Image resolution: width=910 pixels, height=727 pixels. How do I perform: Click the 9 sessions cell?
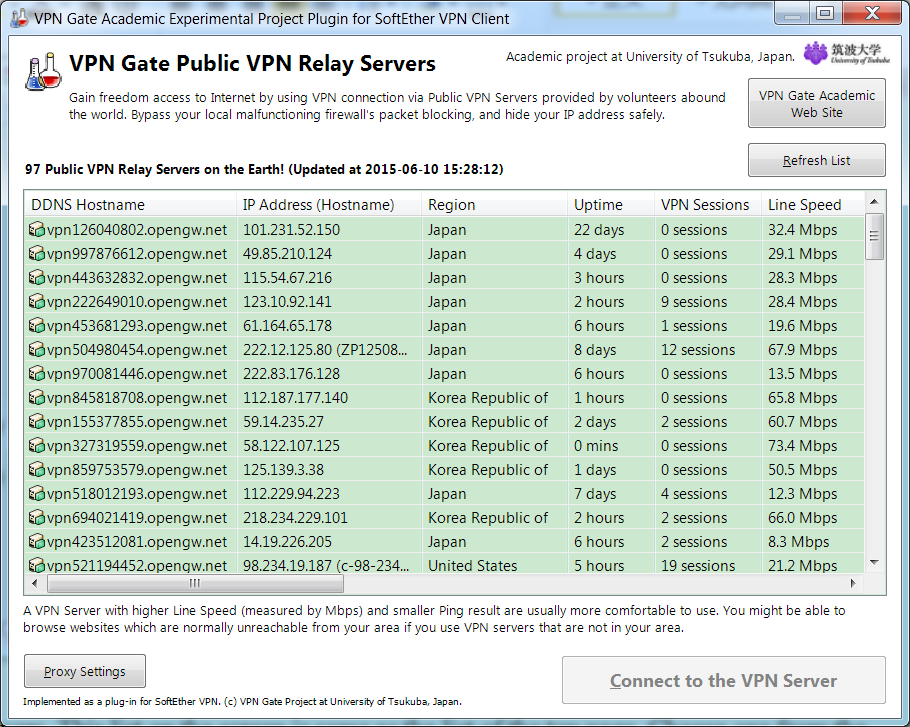click(694, 302)
